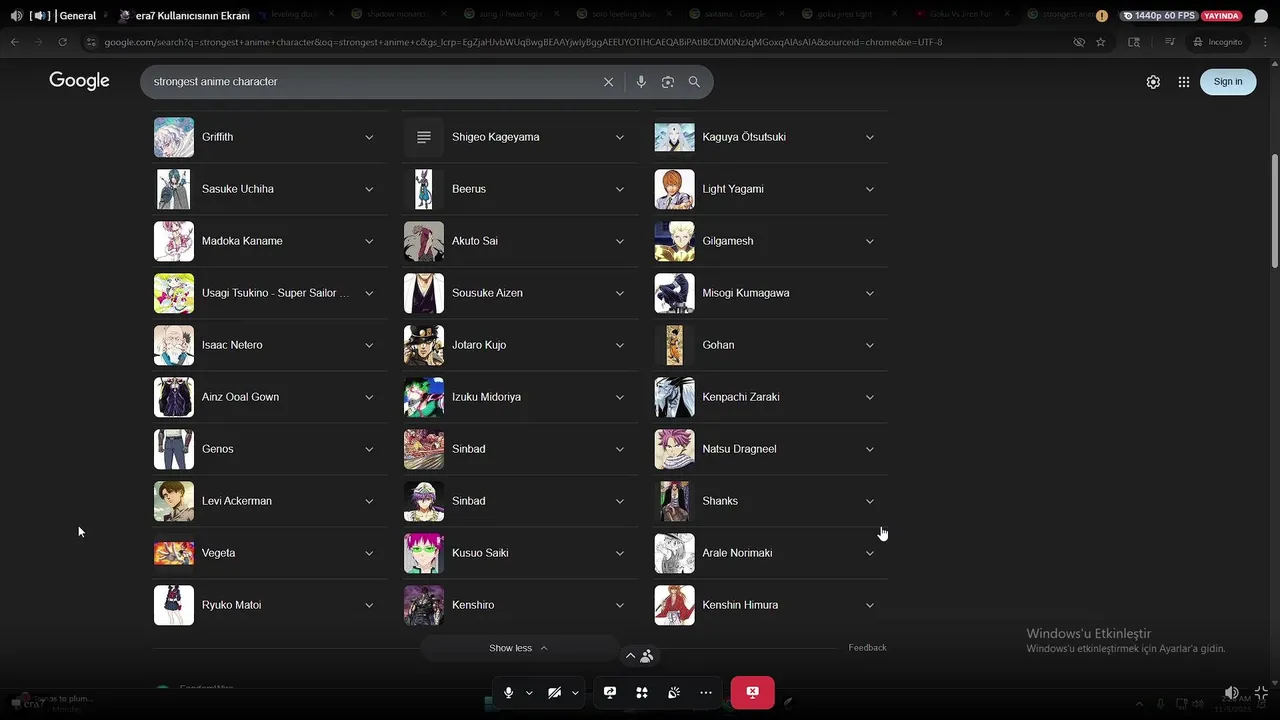Open the Google apps grid
This screenshot has height=720, width=1280.
click(x=1184, y=82)
